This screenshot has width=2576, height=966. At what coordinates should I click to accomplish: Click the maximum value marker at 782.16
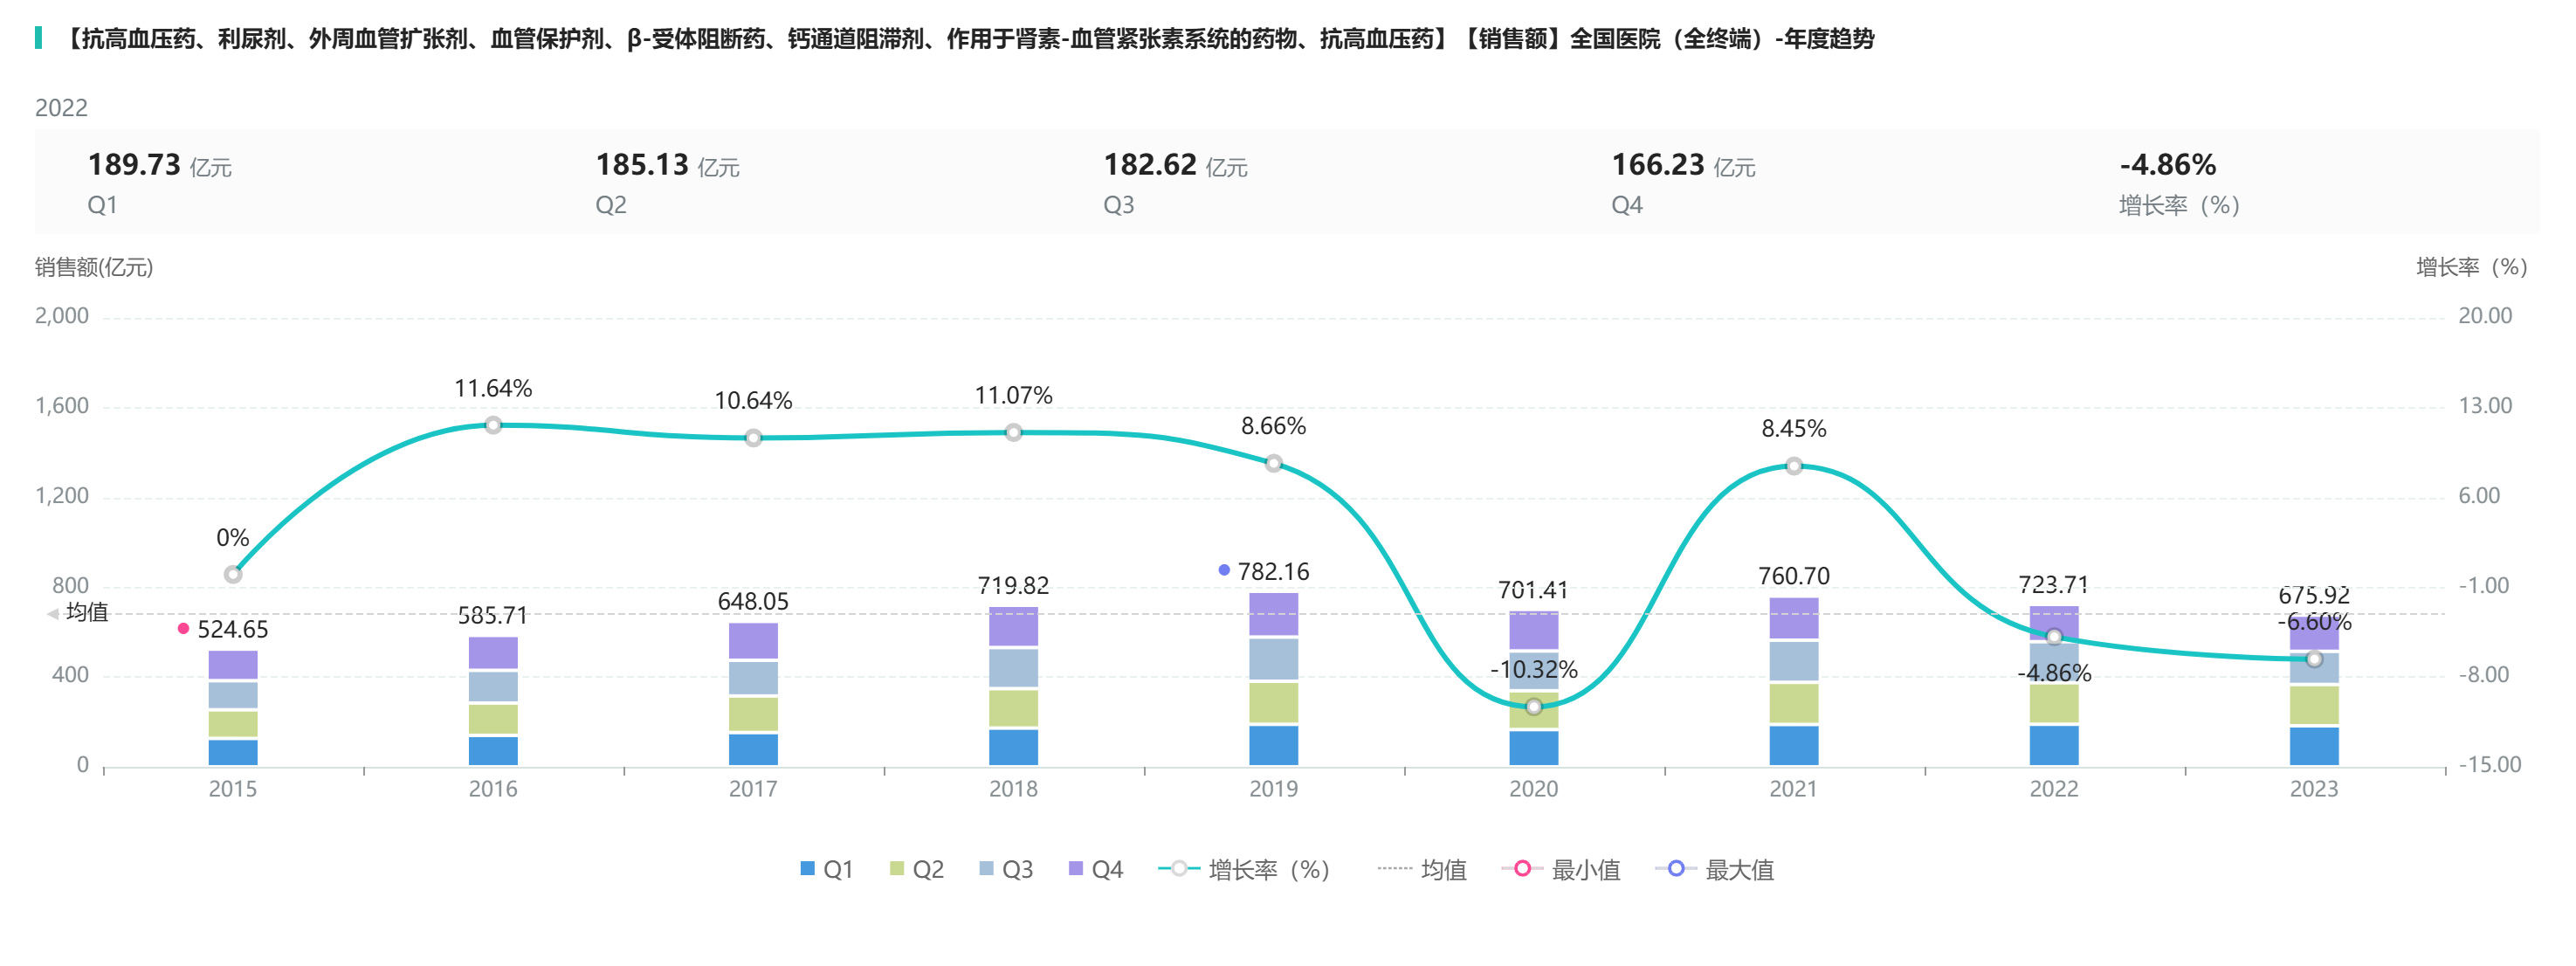(x=1224, y=570)
